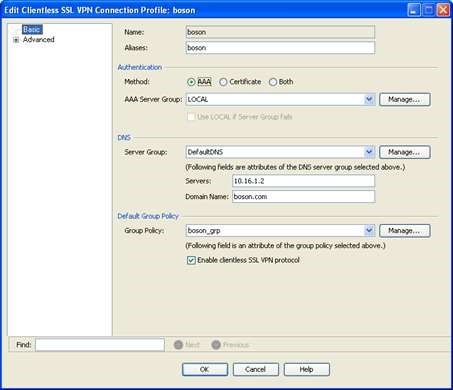The height and width of the screenshot is (390, 453).
Task: Click into the Aliases text field
Action: (280, 48)
